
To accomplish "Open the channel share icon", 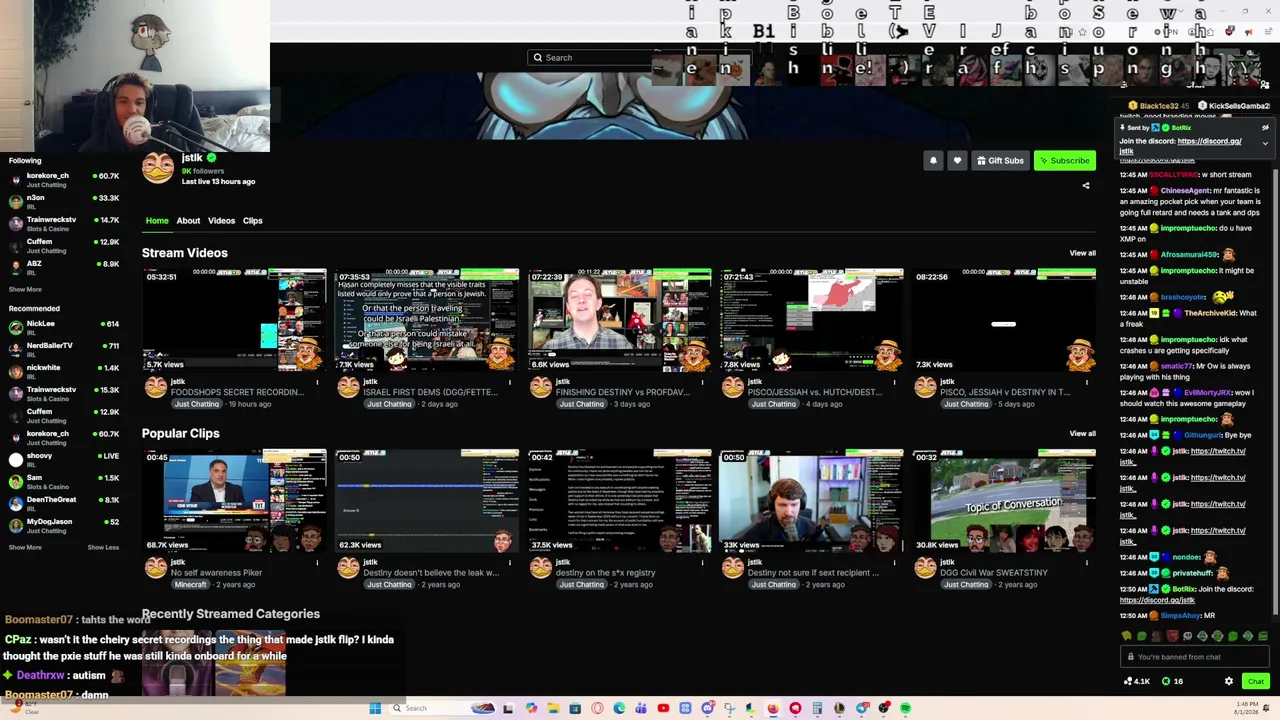I will tap(1086, 185).
